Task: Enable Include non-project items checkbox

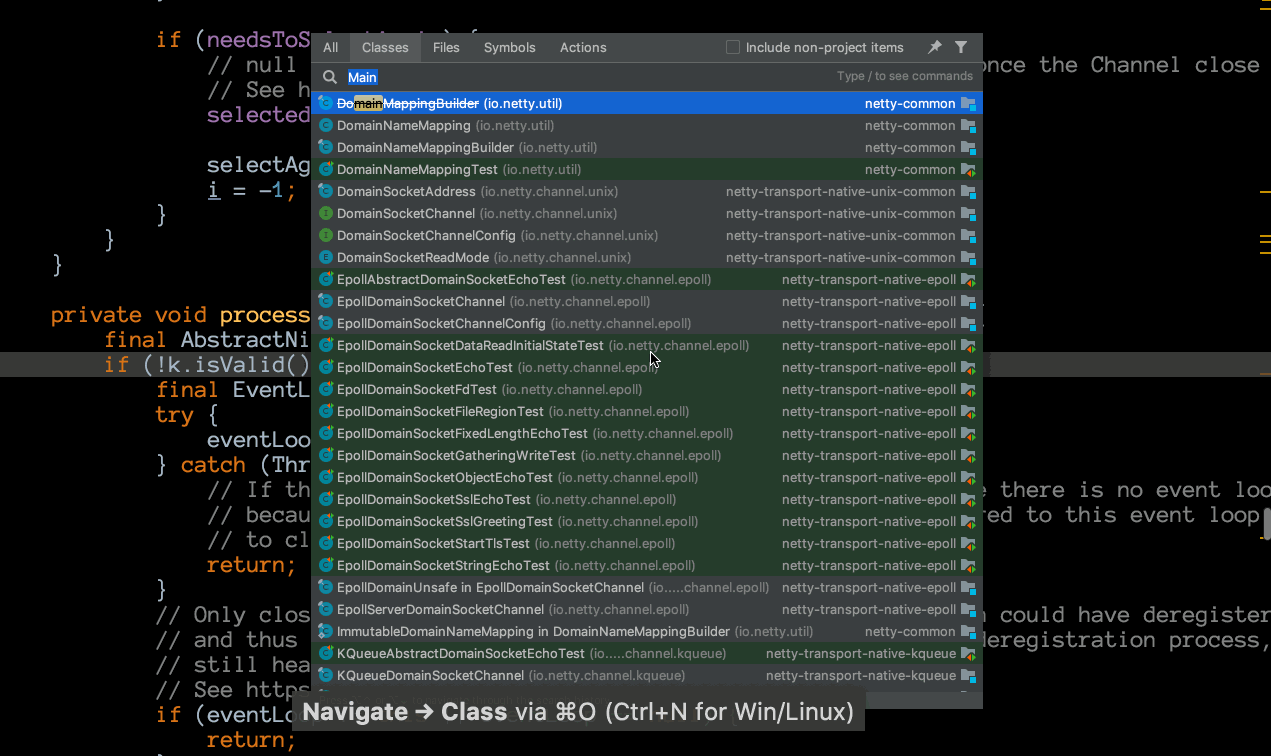Action: [x=733, y=47]
